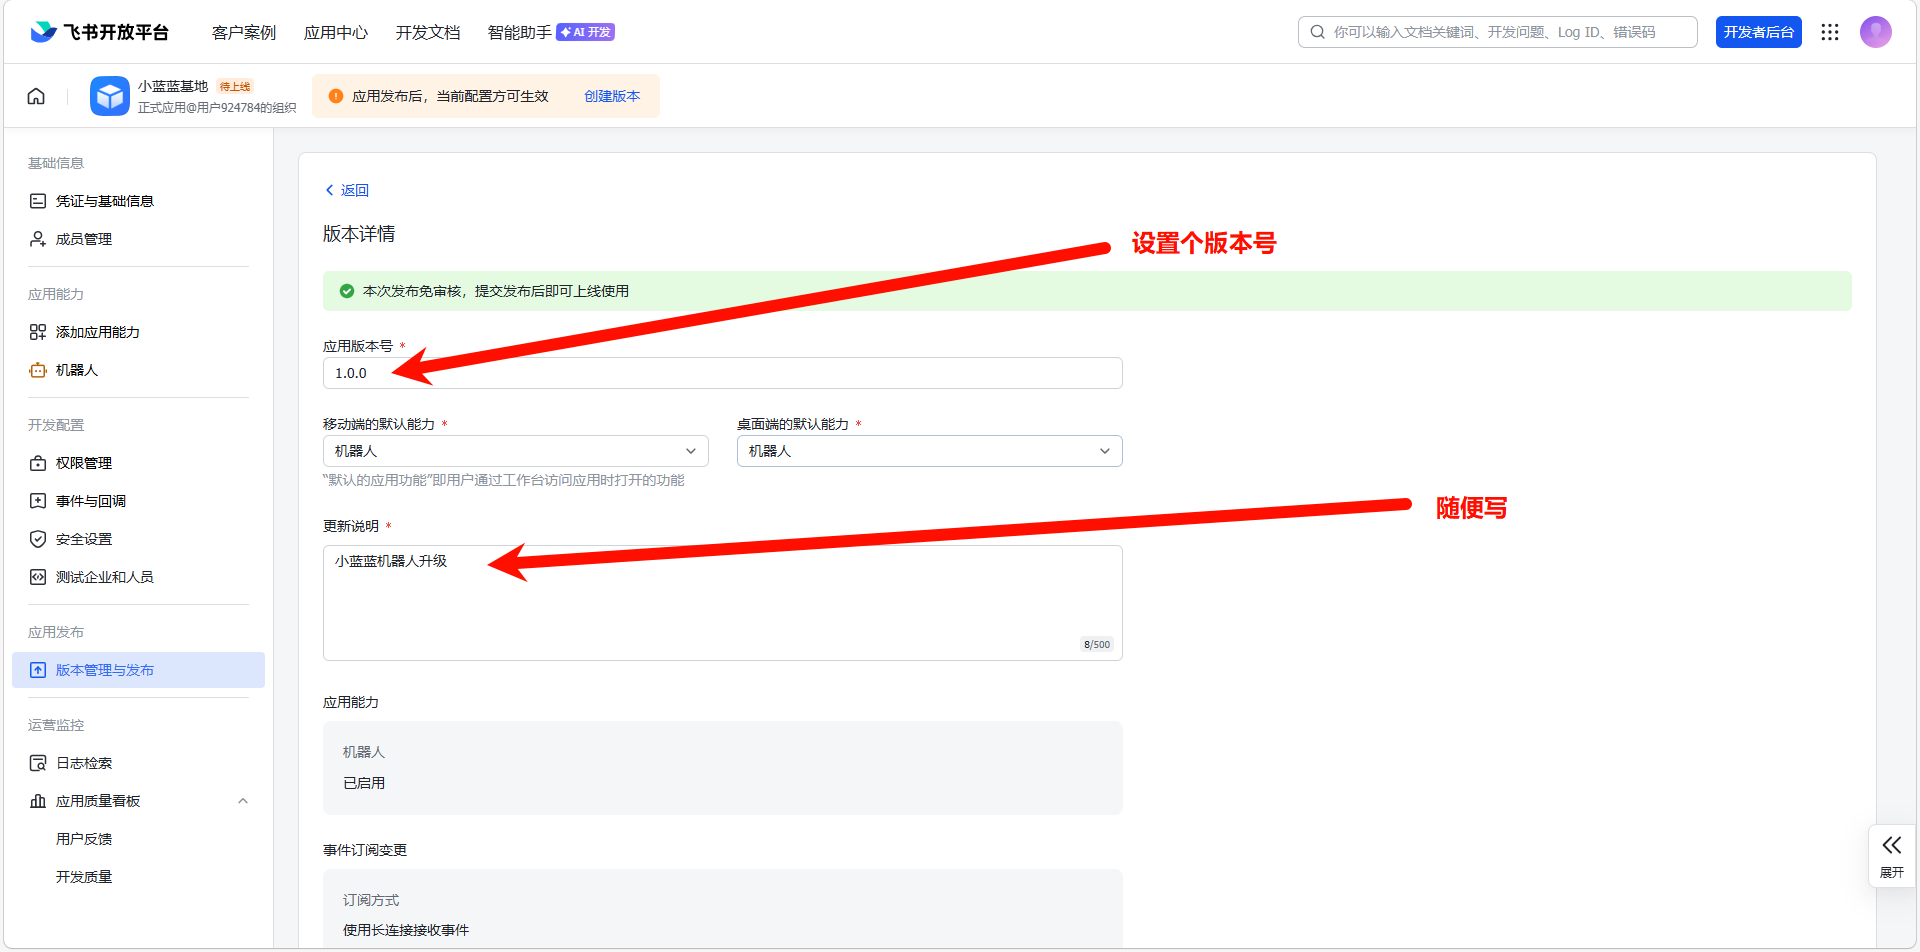Screen dimensions: 1920x952
Task: Go to 版本管理与发布 page
Action: coord(105,670)
